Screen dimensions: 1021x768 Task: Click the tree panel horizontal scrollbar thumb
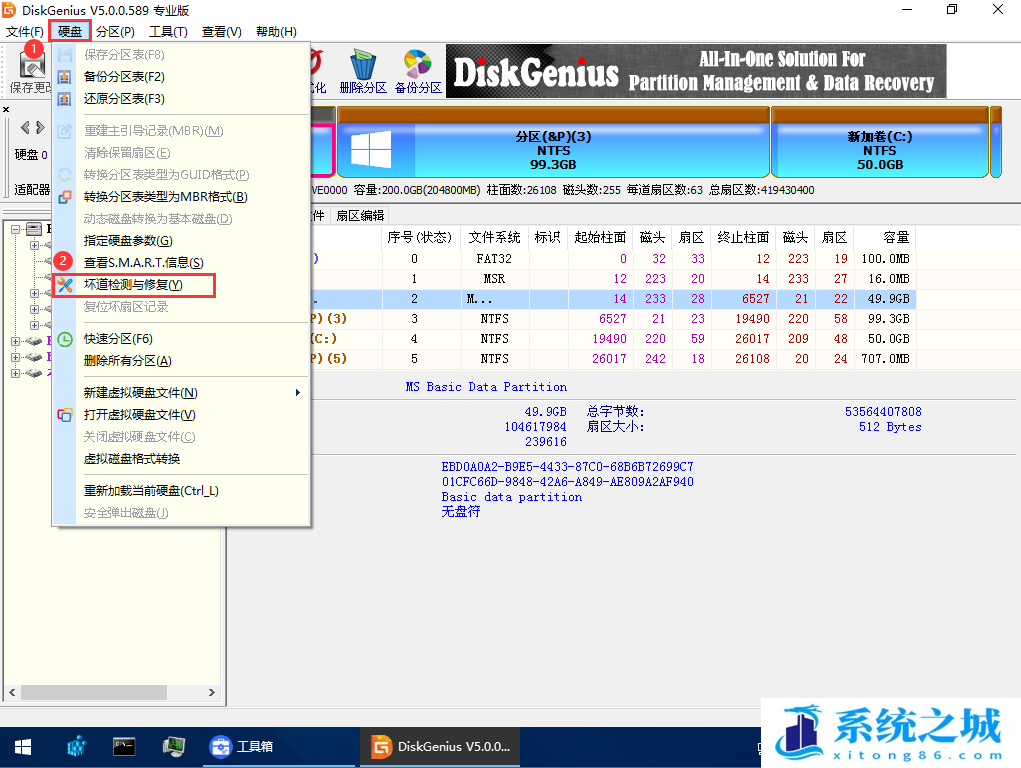tap(94, 692)
